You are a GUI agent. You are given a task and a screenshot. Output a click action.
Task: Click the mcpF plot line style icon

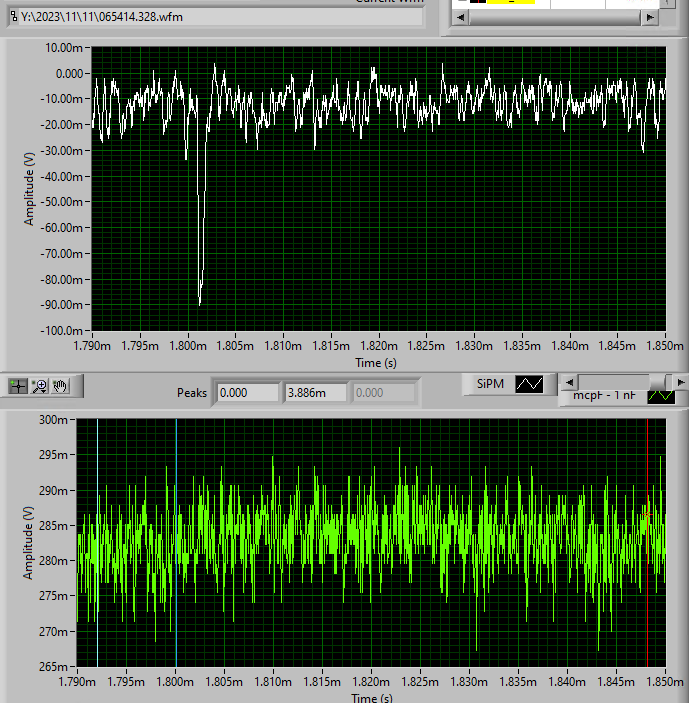coord(661,396)
